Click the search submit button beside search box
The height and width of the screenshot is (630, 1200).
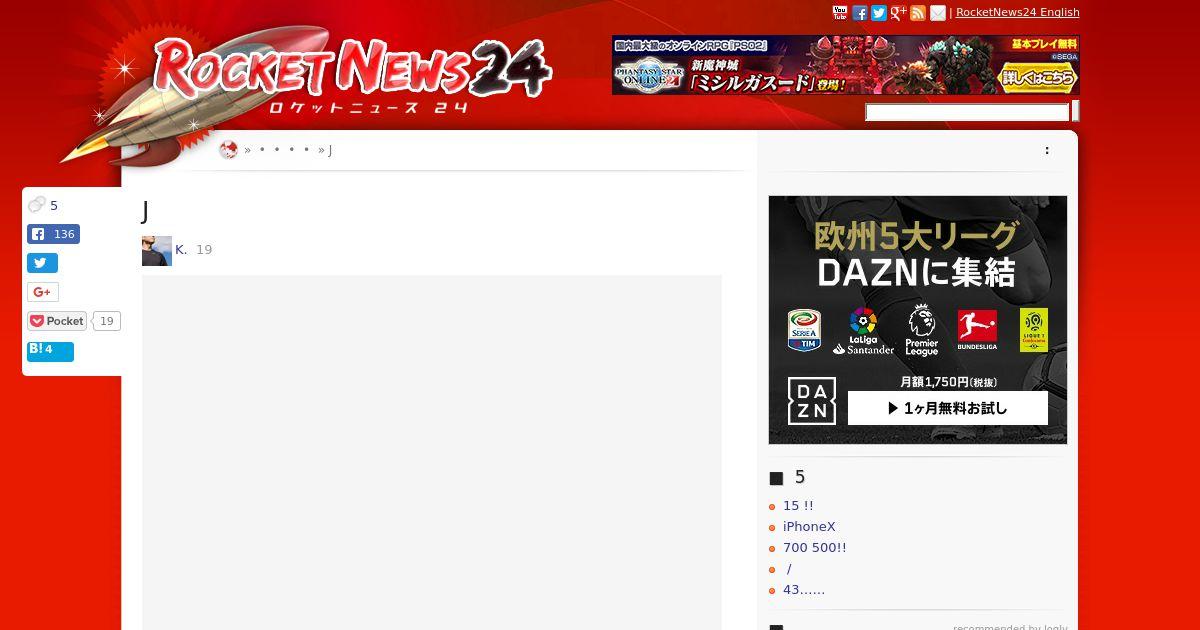[x=1075, y=111]
